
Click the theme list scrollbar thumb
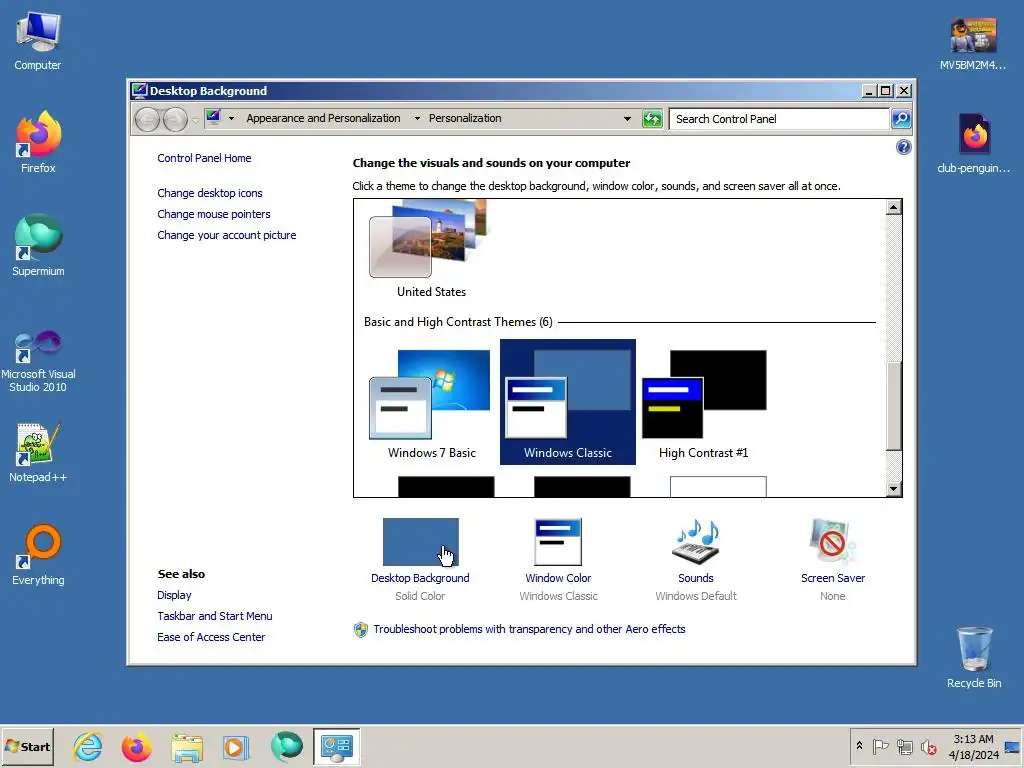893,405
